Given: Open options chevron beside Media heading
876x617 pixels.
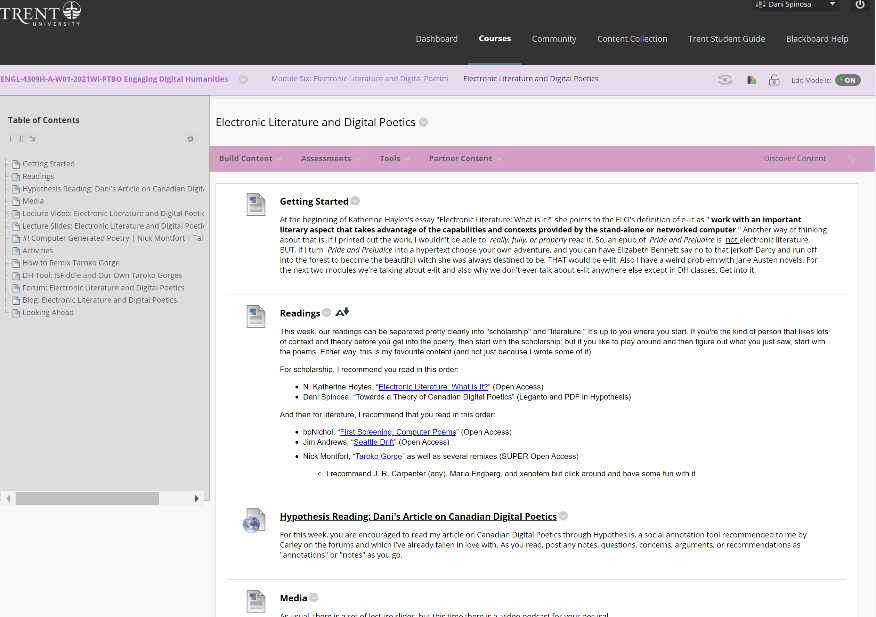Looking at the screenshot, I should click(314, 597).
